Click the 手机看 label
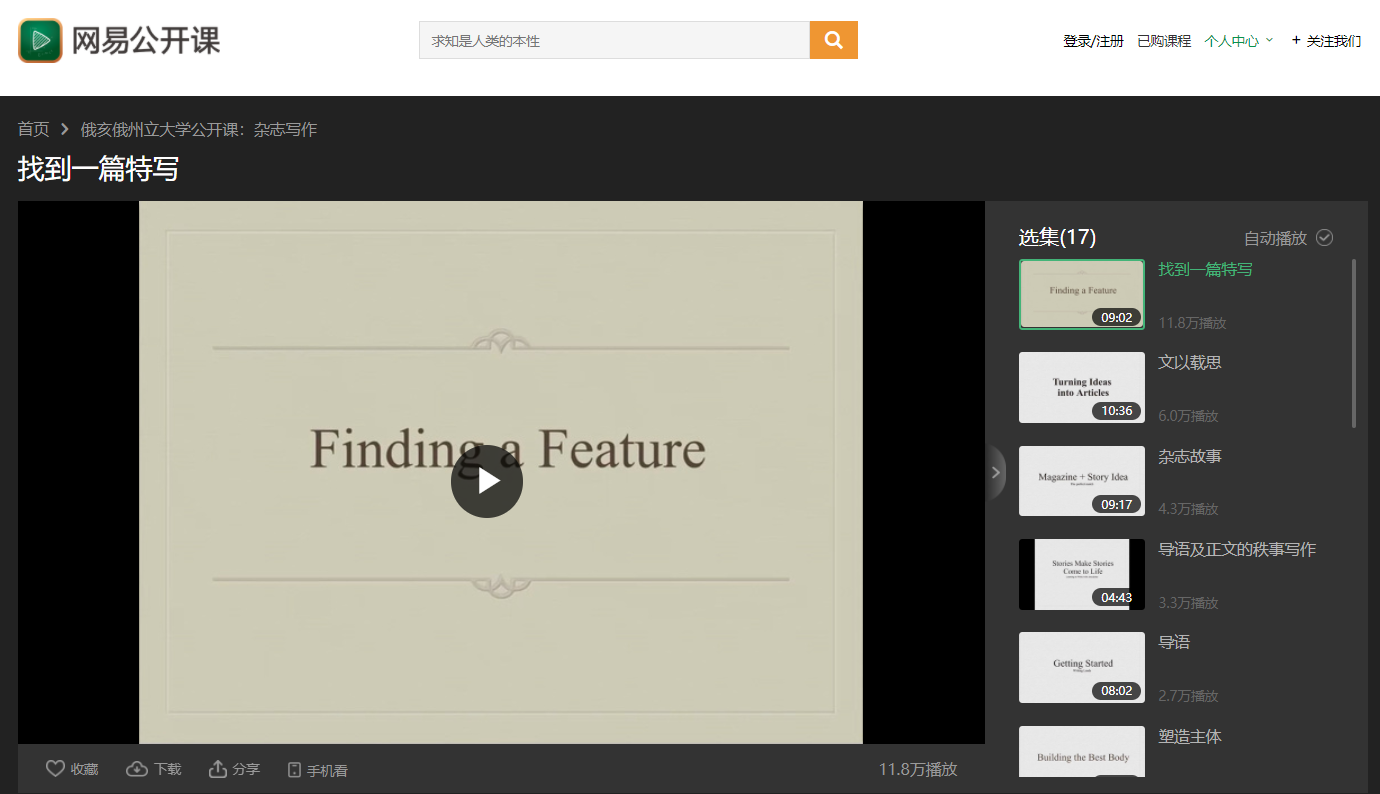Screen dimensions: 1380x794 tap(327, 771)
